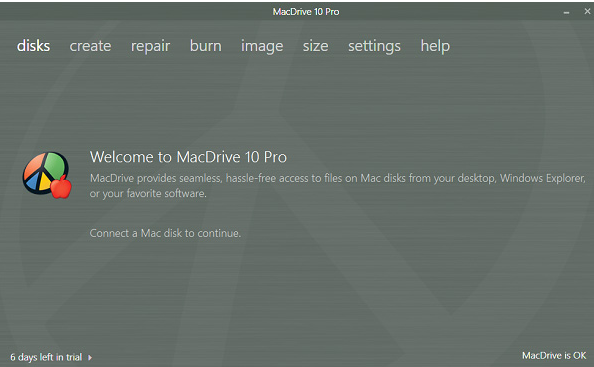Go to the image tab
594x367 pixels.
(262, 47)
